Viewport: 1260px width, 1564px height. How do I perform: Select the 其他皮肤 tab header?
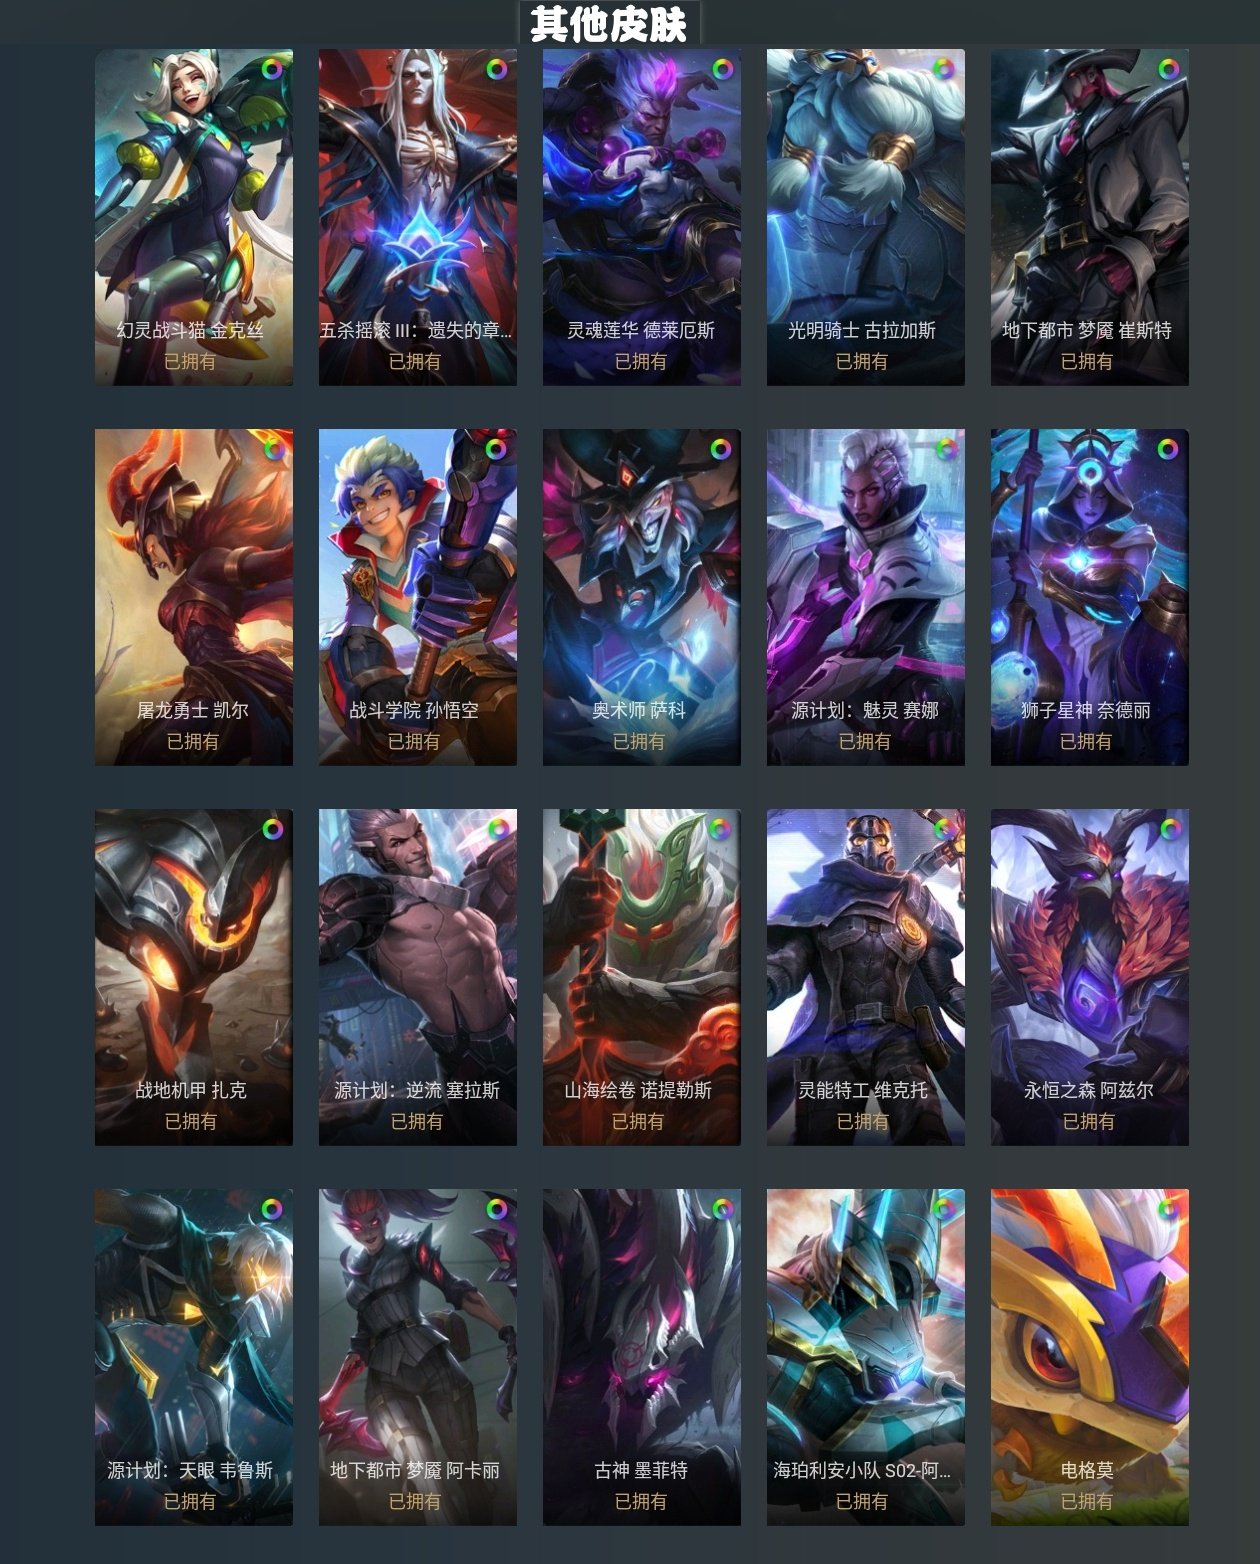coord(609,23)
